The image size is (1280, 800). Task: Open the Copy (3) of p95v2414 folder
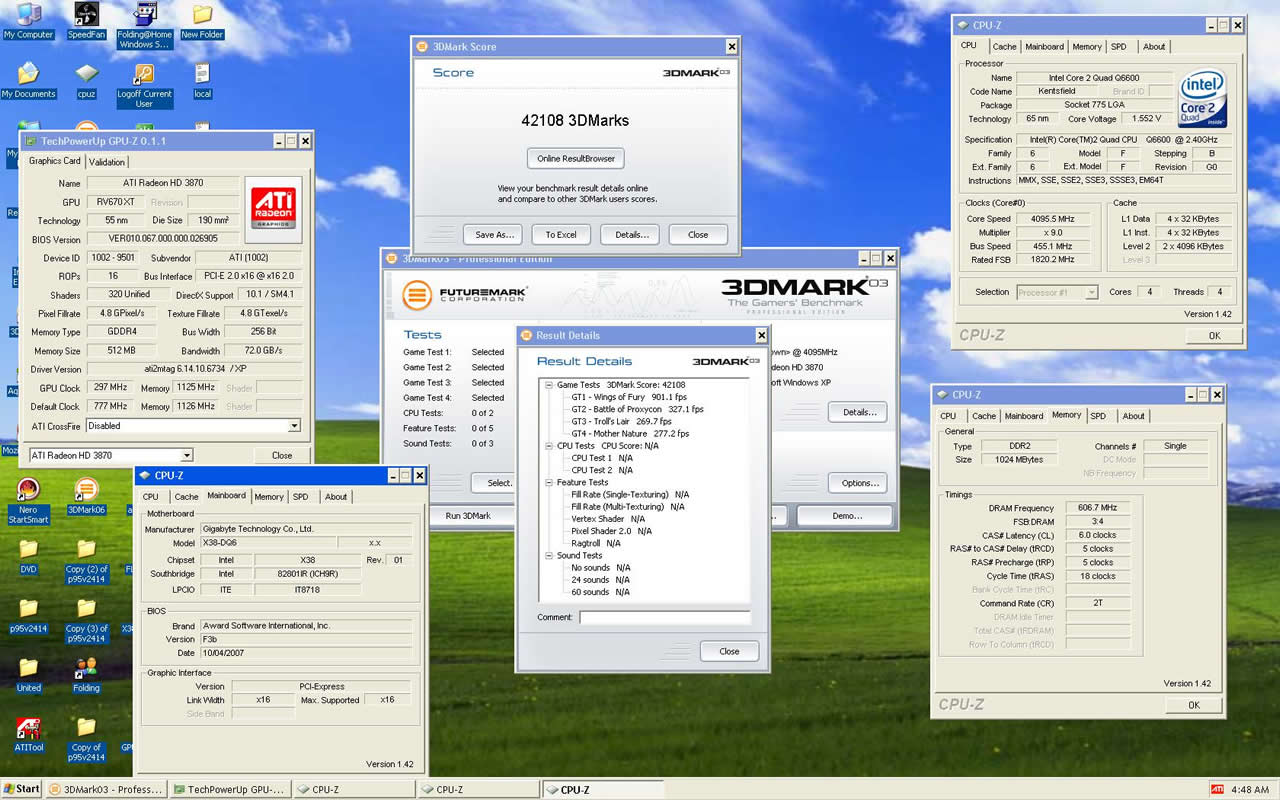87,620
